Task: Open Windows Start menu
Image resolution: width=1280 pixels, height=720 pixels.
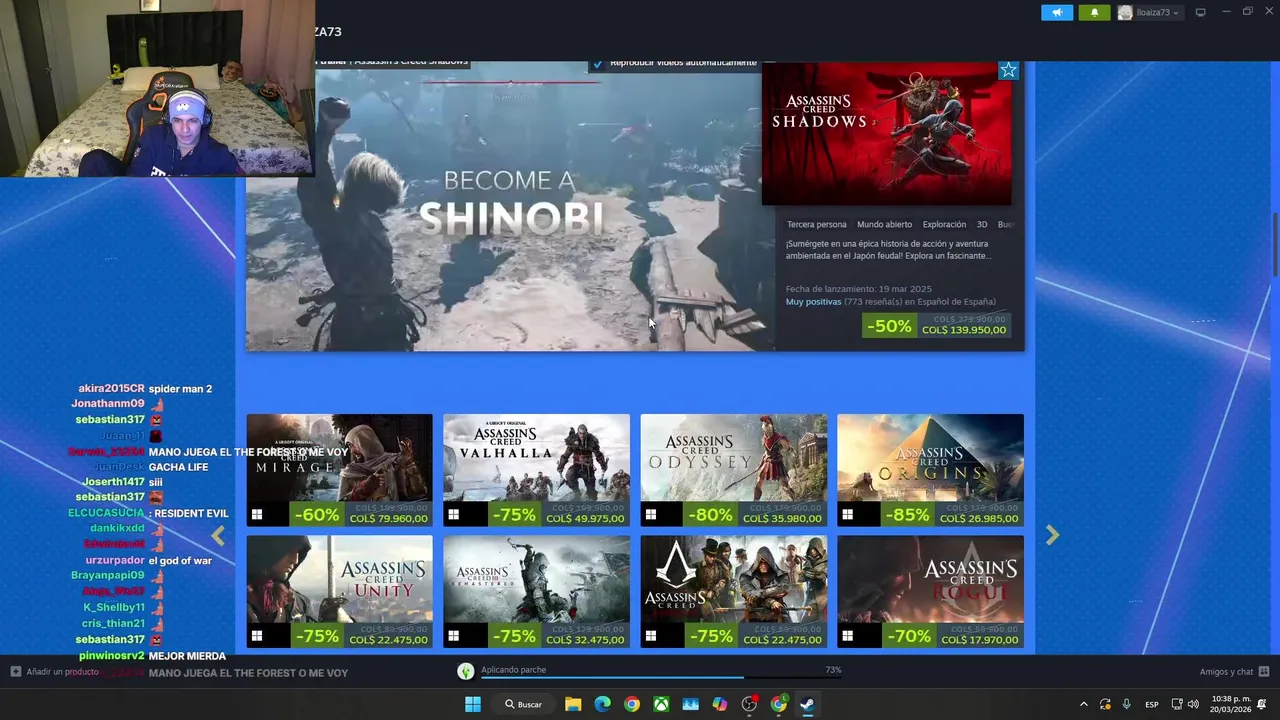Action: click(x=472, y=704)
